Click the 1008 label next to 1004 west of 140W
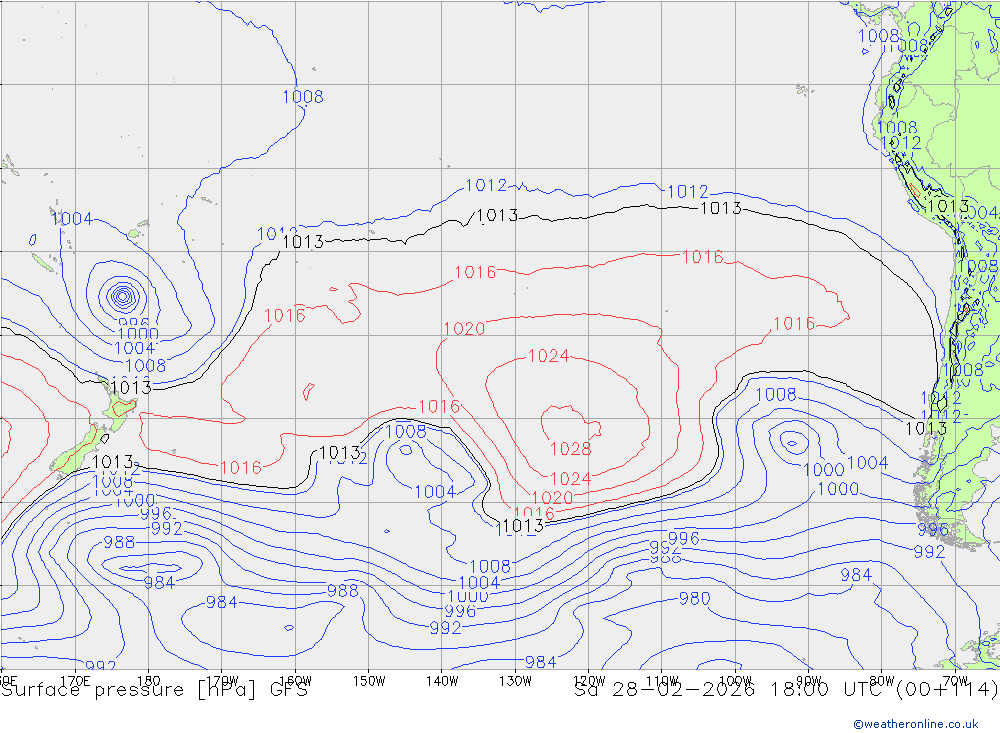 pyautogui.click(x=406, y=431)
